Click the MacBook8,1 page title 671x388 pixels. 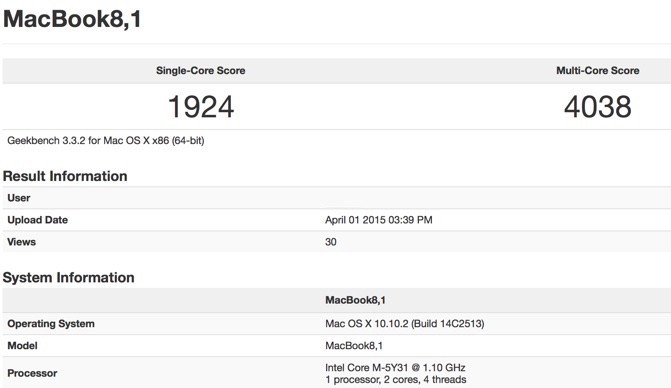click(x=72, y=19)
